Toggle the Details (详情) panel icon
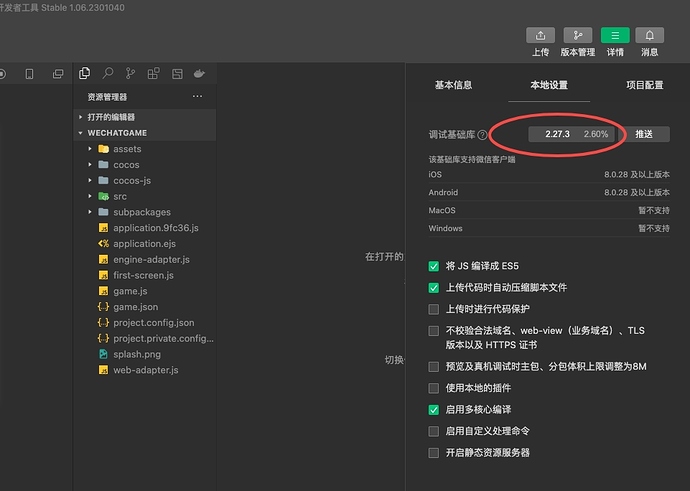 point(615,35)
